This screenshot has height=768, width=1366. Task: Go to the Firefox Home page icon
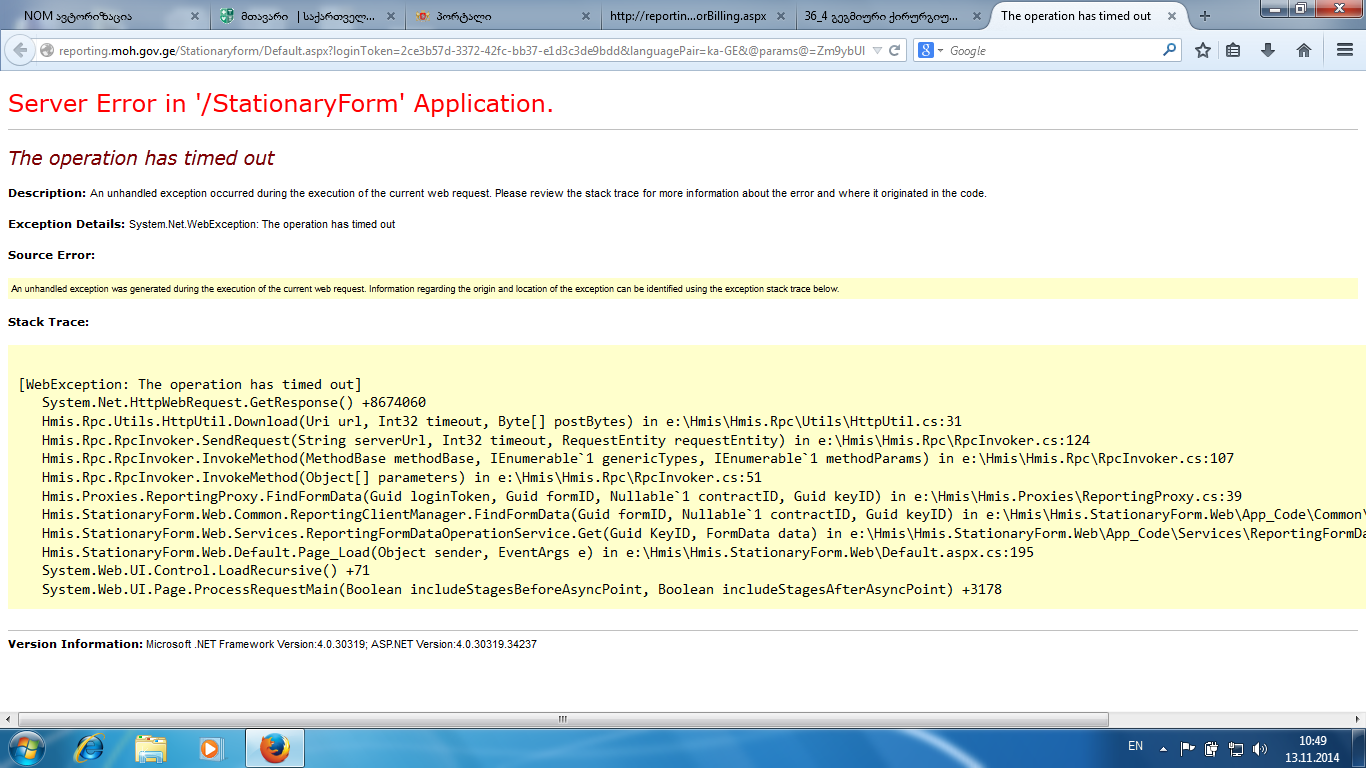click(x=1303, y=51)
